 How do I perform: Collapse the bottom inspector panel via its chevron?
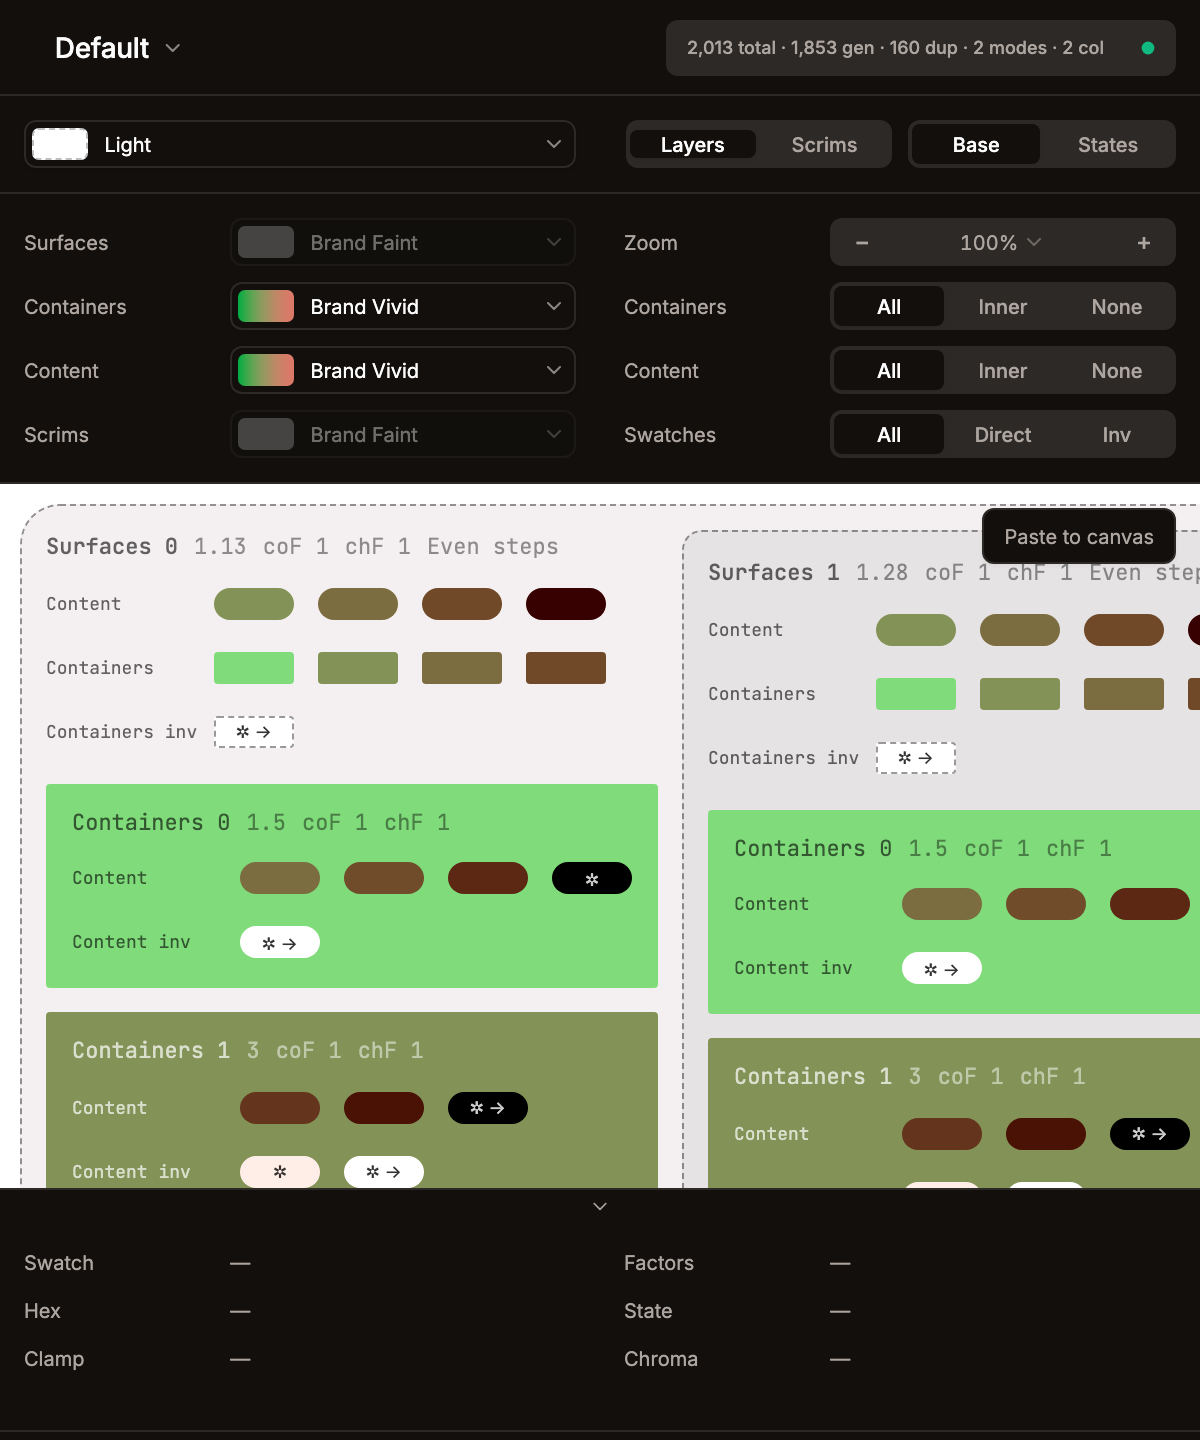pos(599,1206)
